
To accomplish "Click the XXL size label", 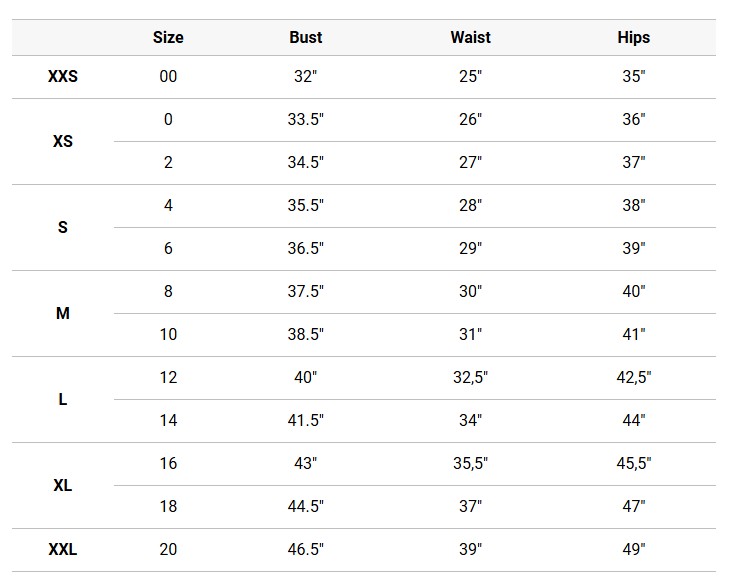I will (63, 549).
